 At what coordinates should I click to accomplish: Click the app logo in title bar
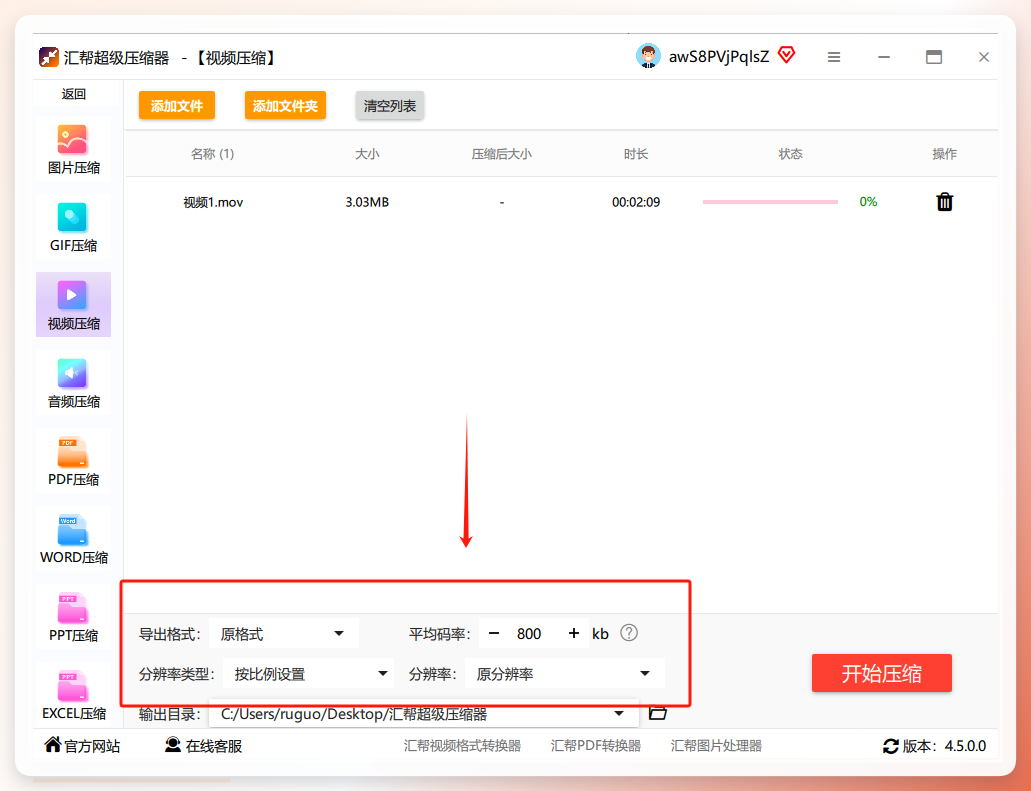click(49, 57)
